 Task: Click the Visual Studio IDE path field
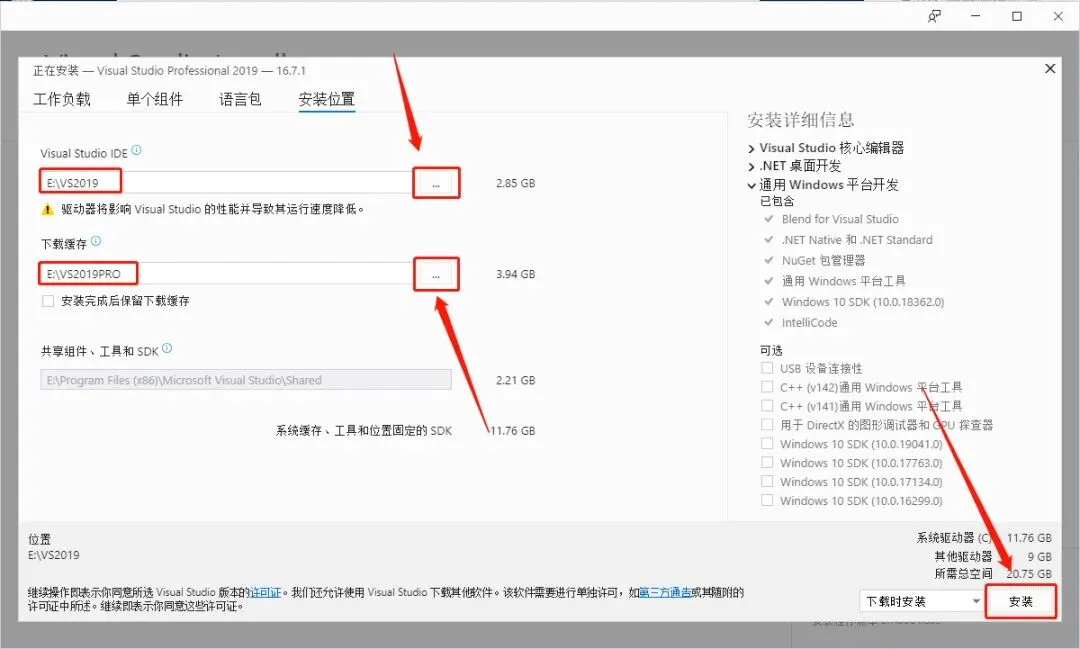point(226,183)
